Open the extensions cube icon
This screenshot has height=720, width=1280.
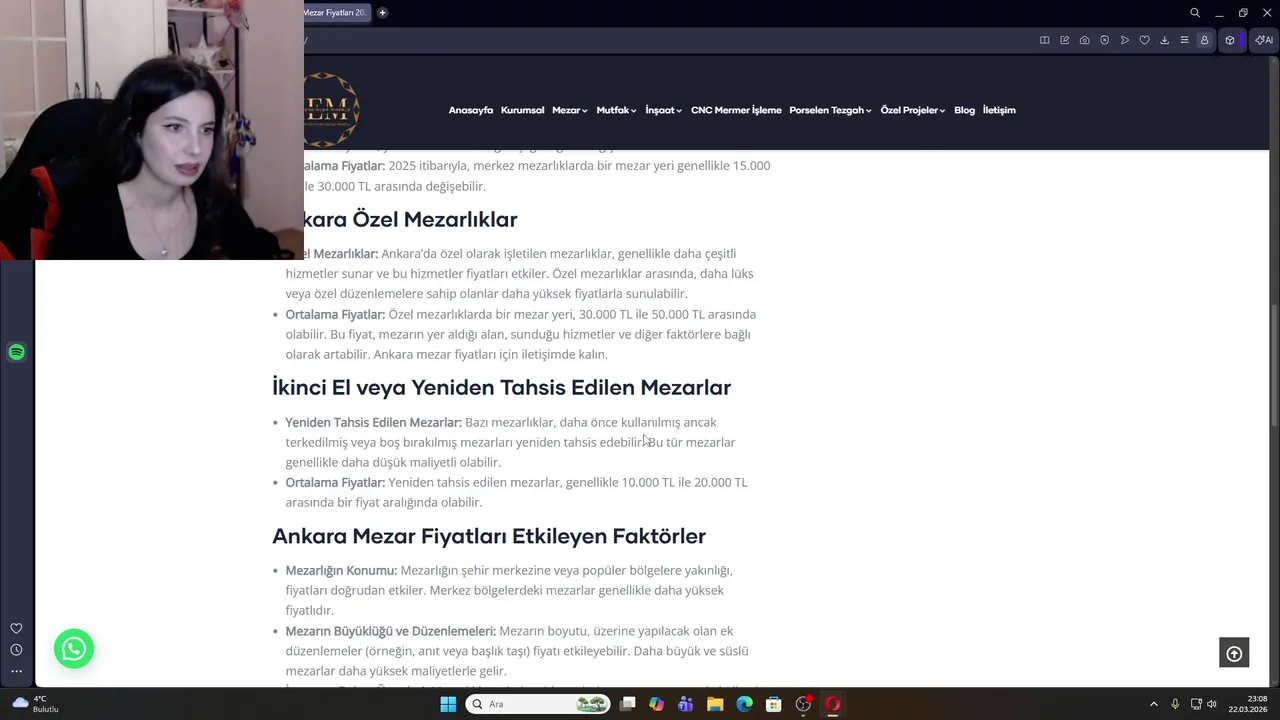1230,40
